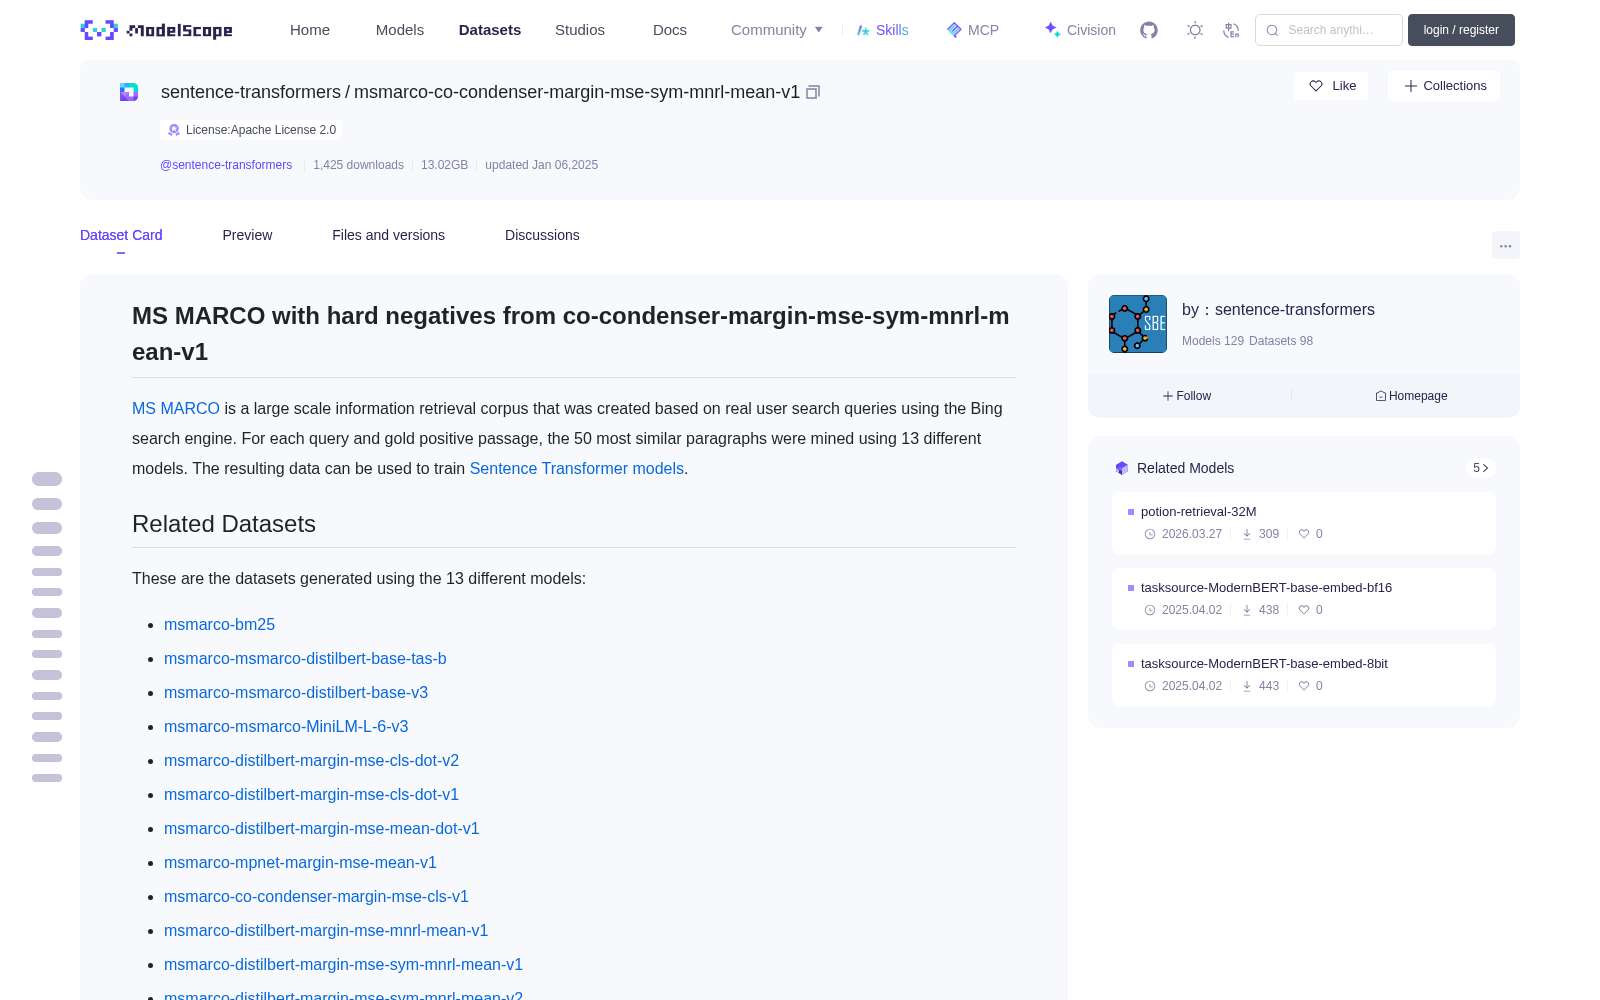Open msmarco-distilbert-margin-mse-cls-dot-v2 link
The image size is (1600, 1000).
point(311,760)
